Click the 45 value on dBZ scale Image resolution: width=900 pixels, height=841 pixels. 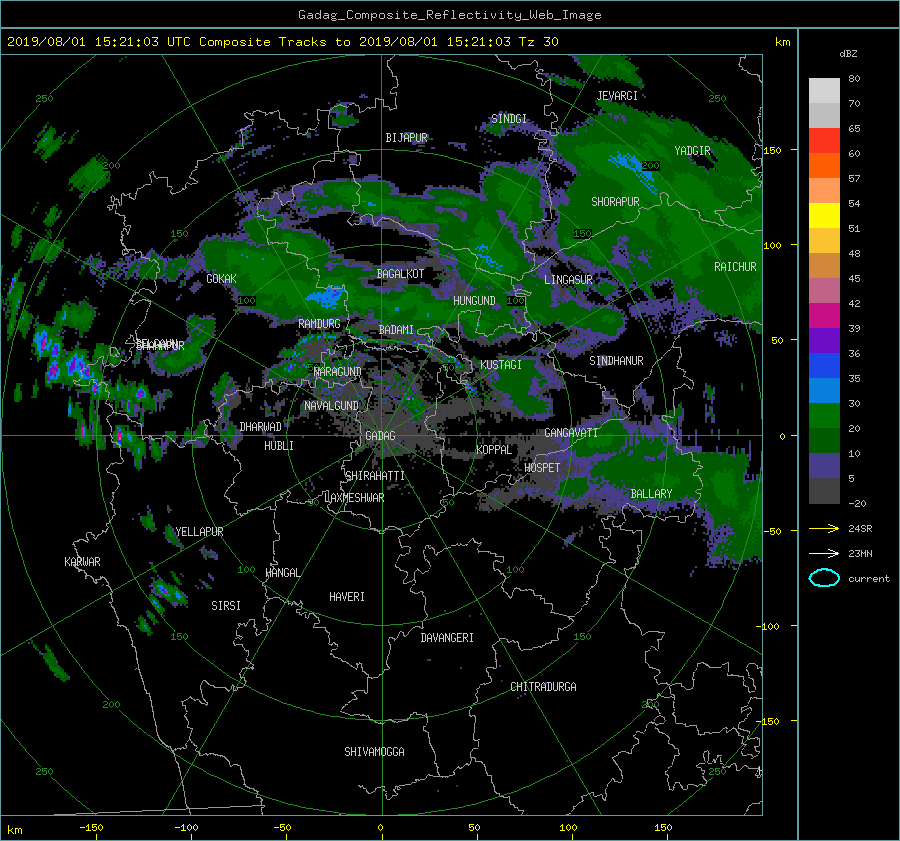(x=854, y=278)
